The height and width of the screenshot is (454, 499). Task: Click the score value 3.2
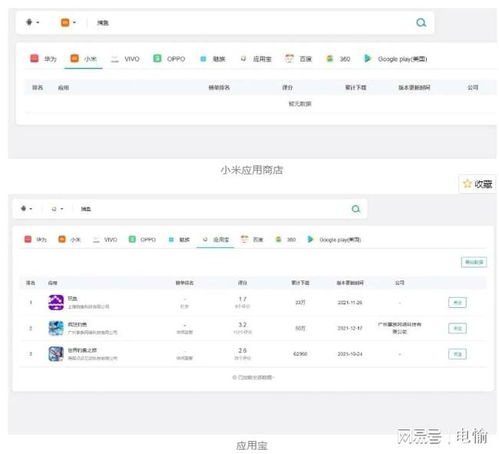pos(242,325)
